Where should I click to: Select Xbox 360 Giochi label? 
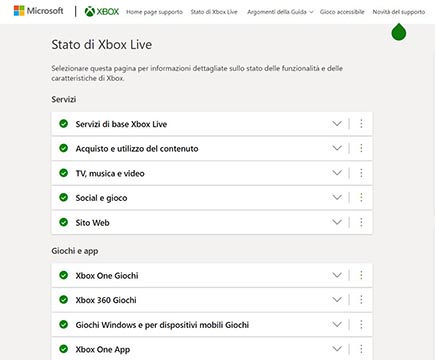click(106, 300)
